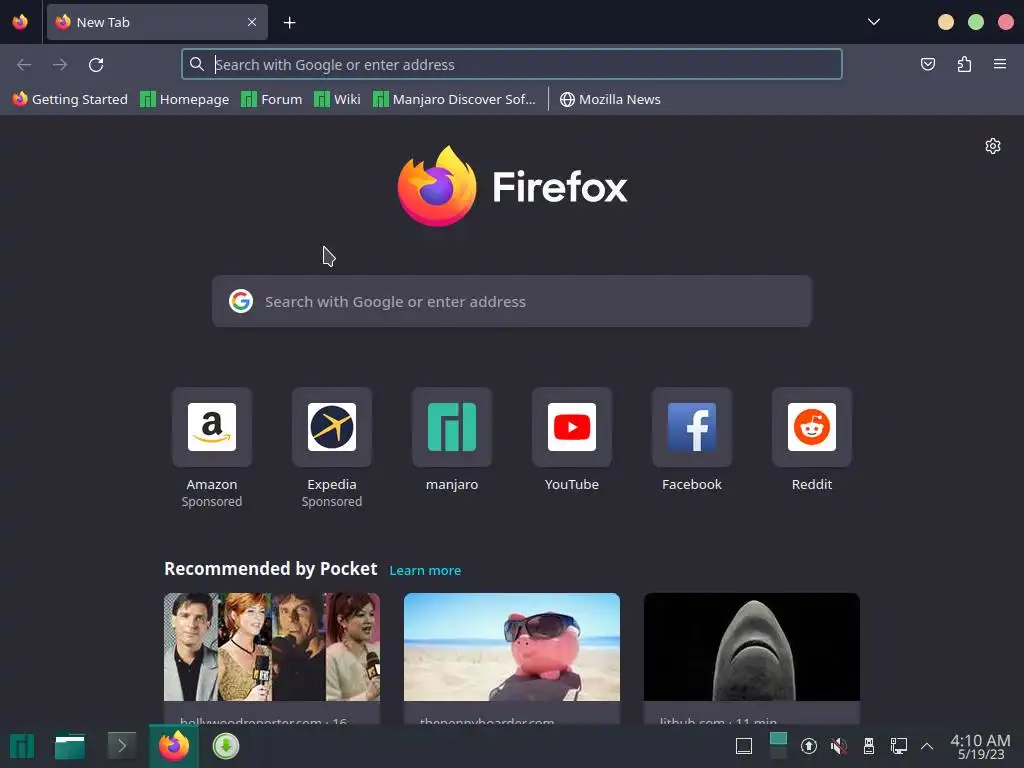
Task: Select the New Tab tab
Action: click(157, 22)
